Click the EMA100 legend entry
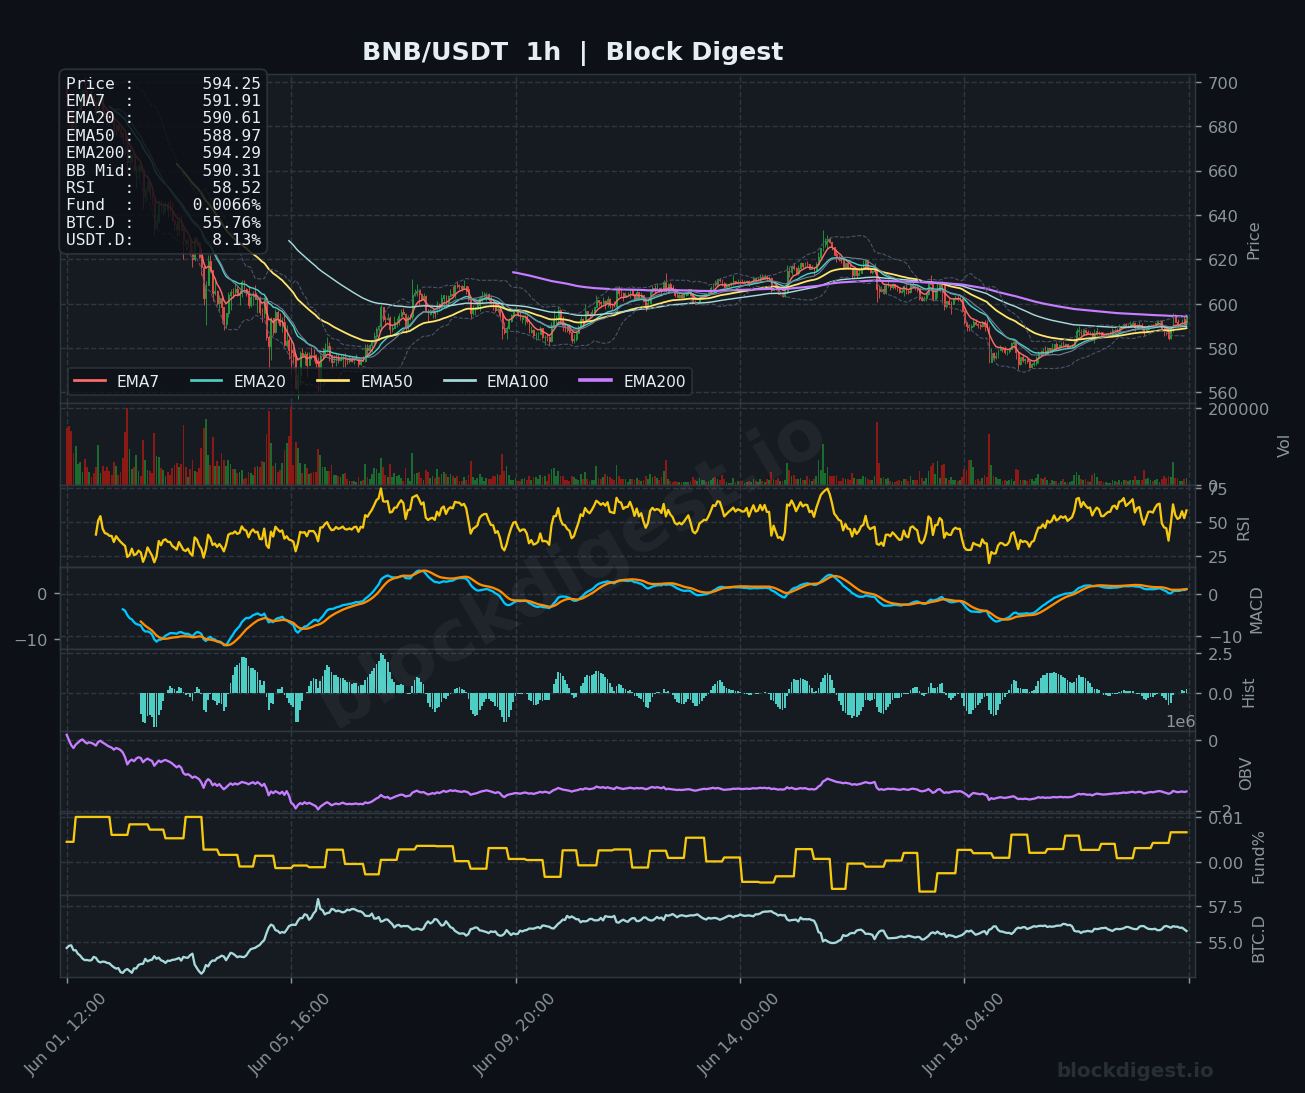This screenshot has height=1093, width=1305. [496, 381]
